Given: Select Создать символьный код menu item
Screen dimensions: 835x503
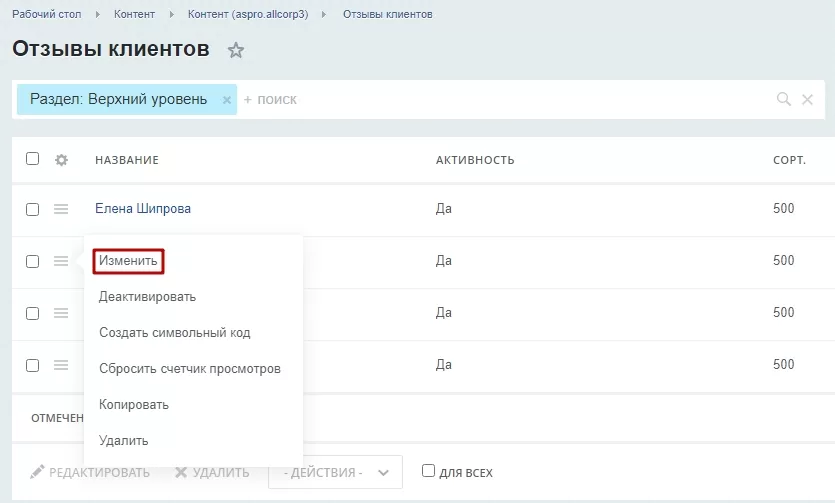Looking at the screenshot, I should [175, 333].
